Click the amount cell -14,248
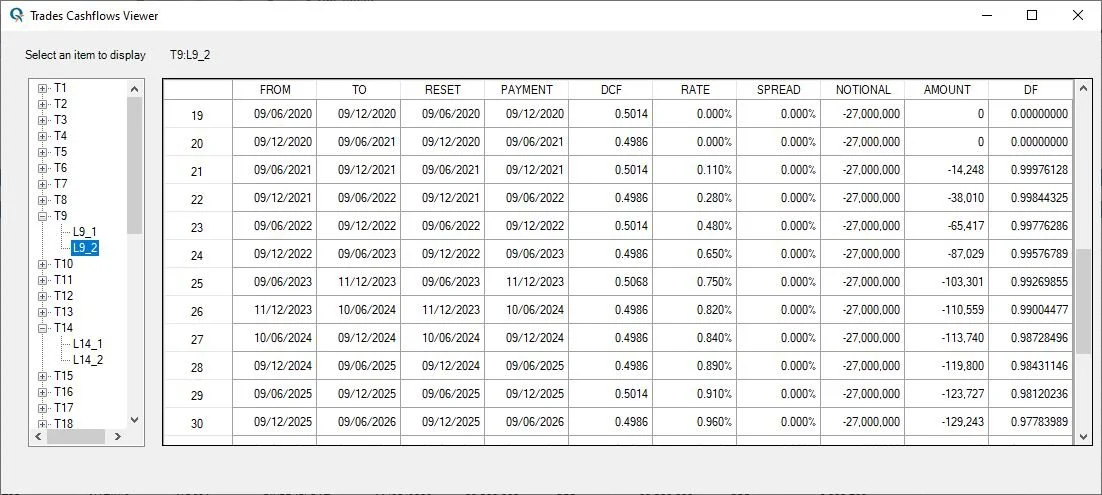Image resolution: width=1102 pixels, height=495 pixels. 947,170
